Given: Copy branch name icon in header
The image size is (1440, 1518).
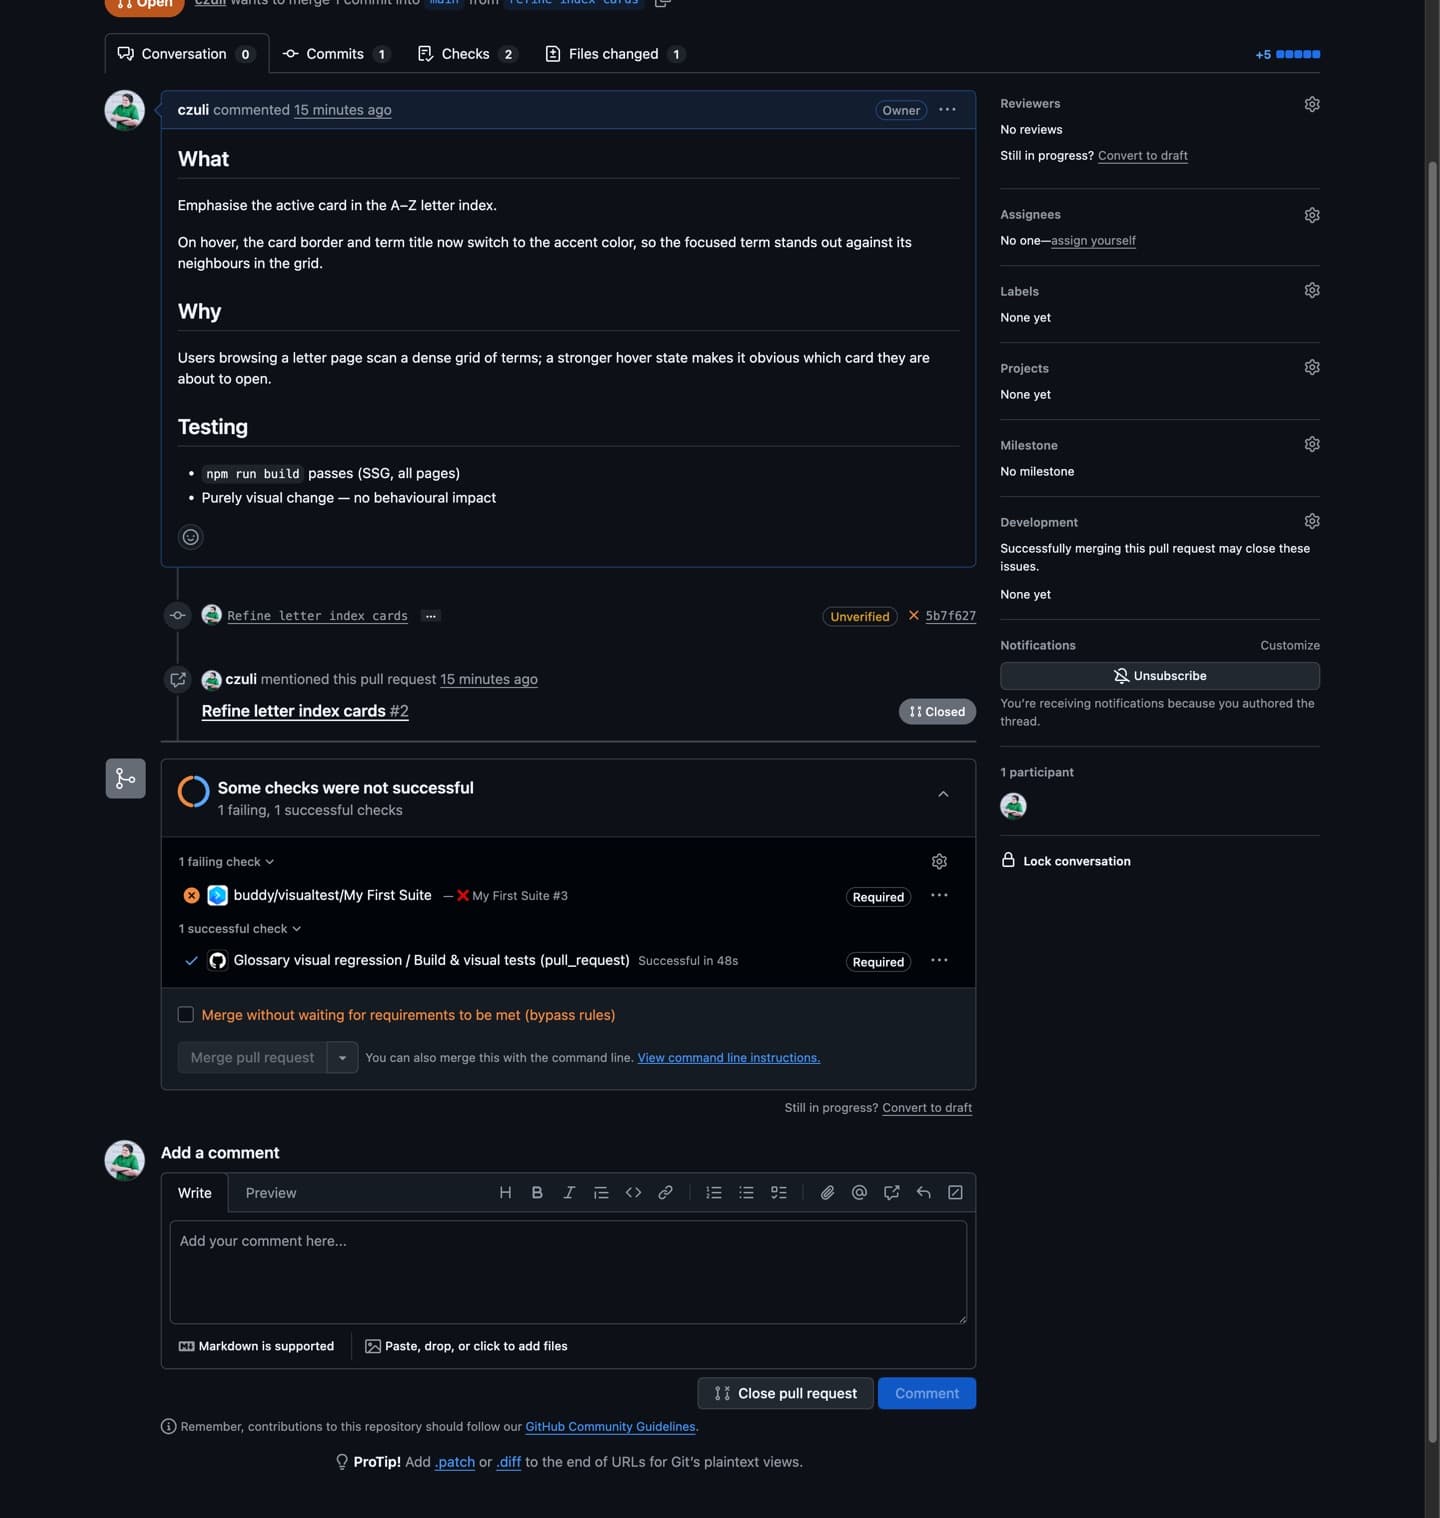Looking at the screenshot, I should pyautogui.click(x=662, y=3).
